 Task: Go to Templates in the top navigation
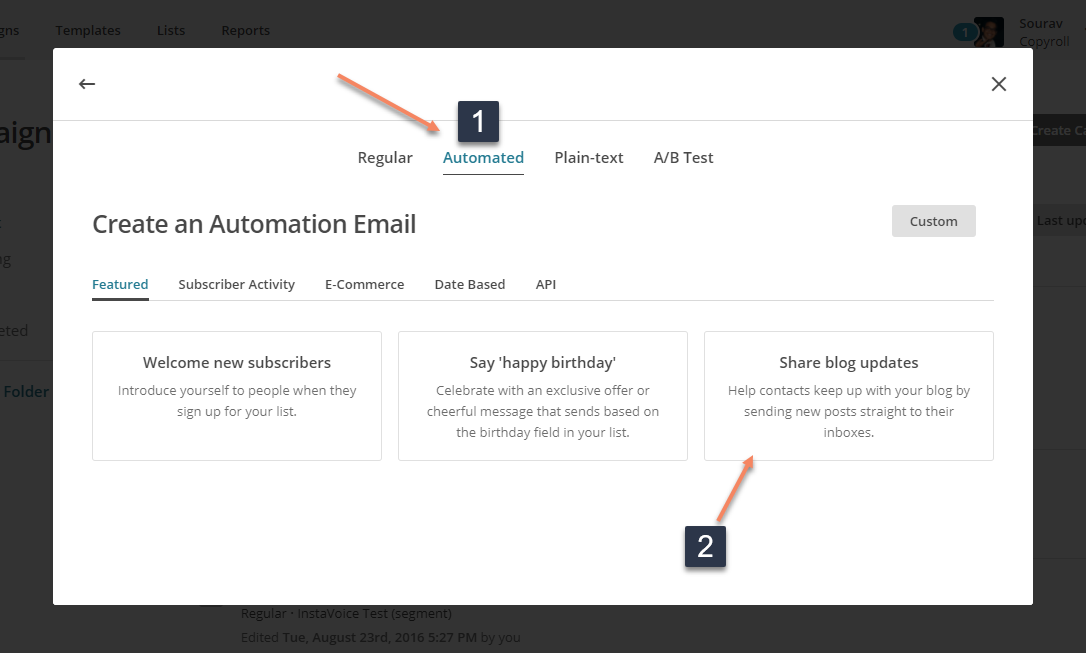[88, 30]
